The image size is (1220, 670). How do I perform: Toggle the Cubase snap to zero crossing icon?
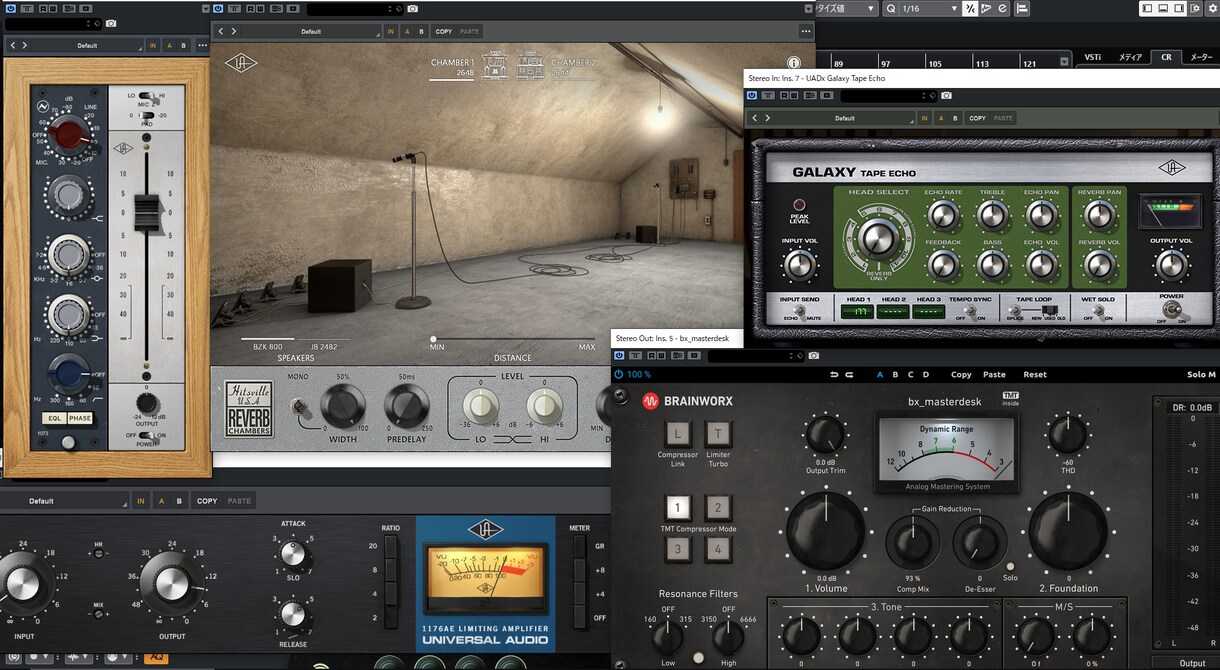tap(970, 9)
